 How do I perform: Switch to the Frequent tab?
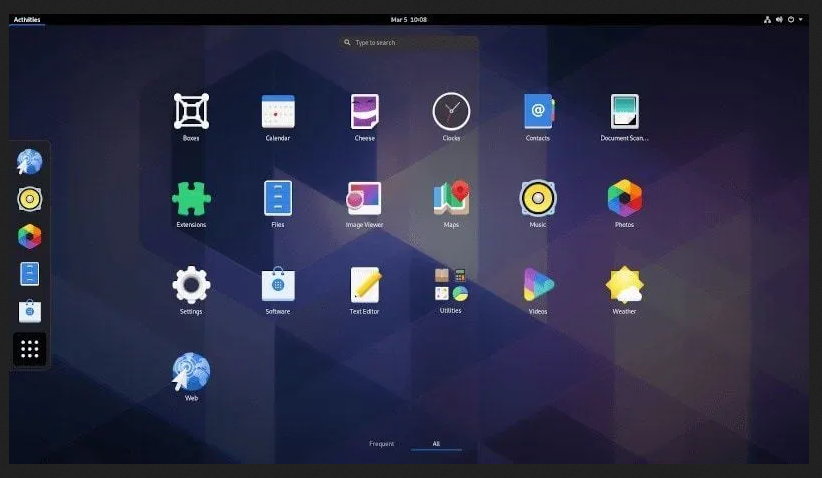[381, 443]
